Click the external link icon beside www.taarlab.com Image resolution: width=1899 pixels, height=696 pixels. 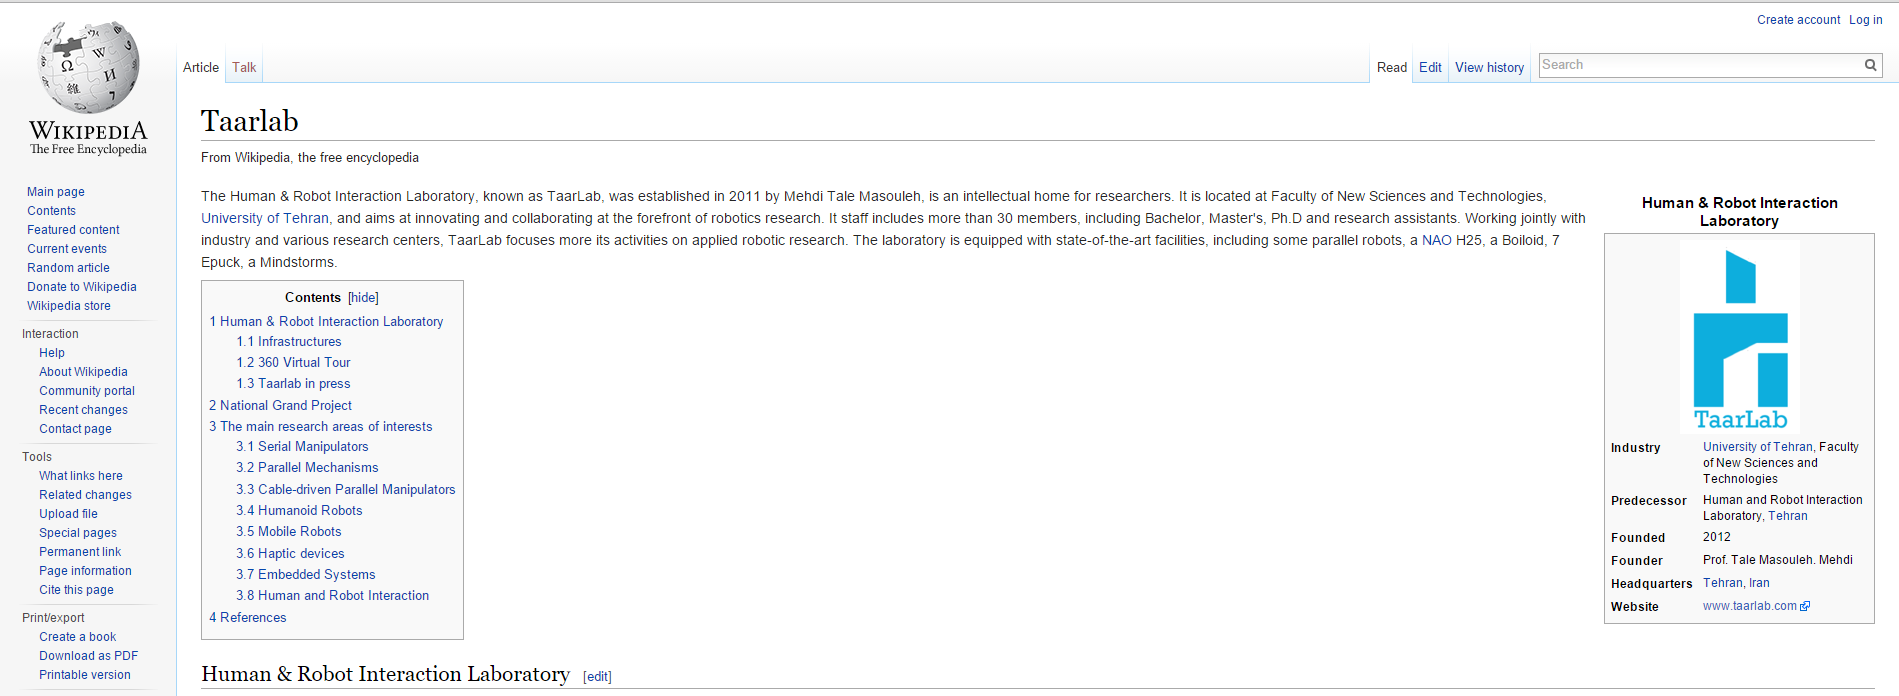point(1805,606)
